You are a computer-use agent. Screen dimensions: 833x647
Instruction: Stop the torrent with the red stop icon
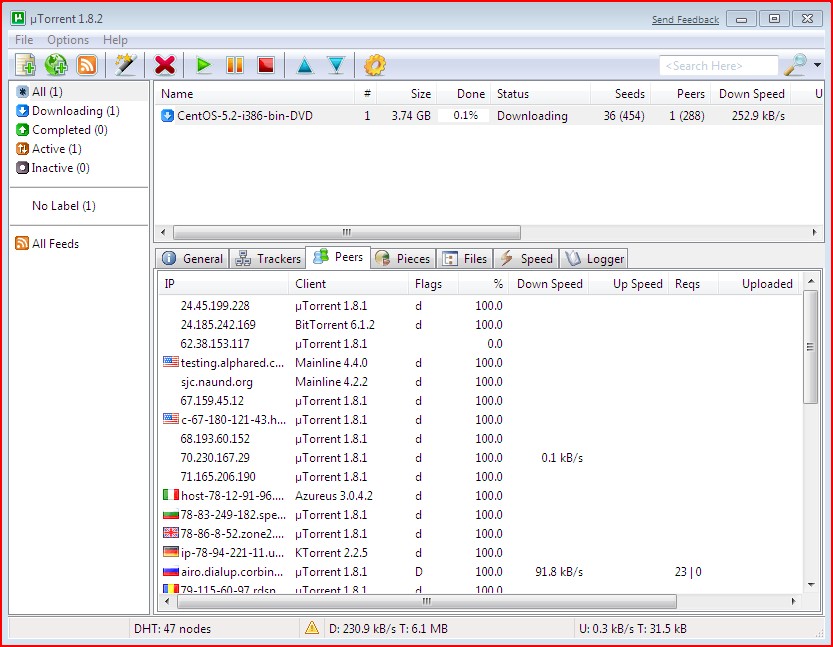point(266,64)
